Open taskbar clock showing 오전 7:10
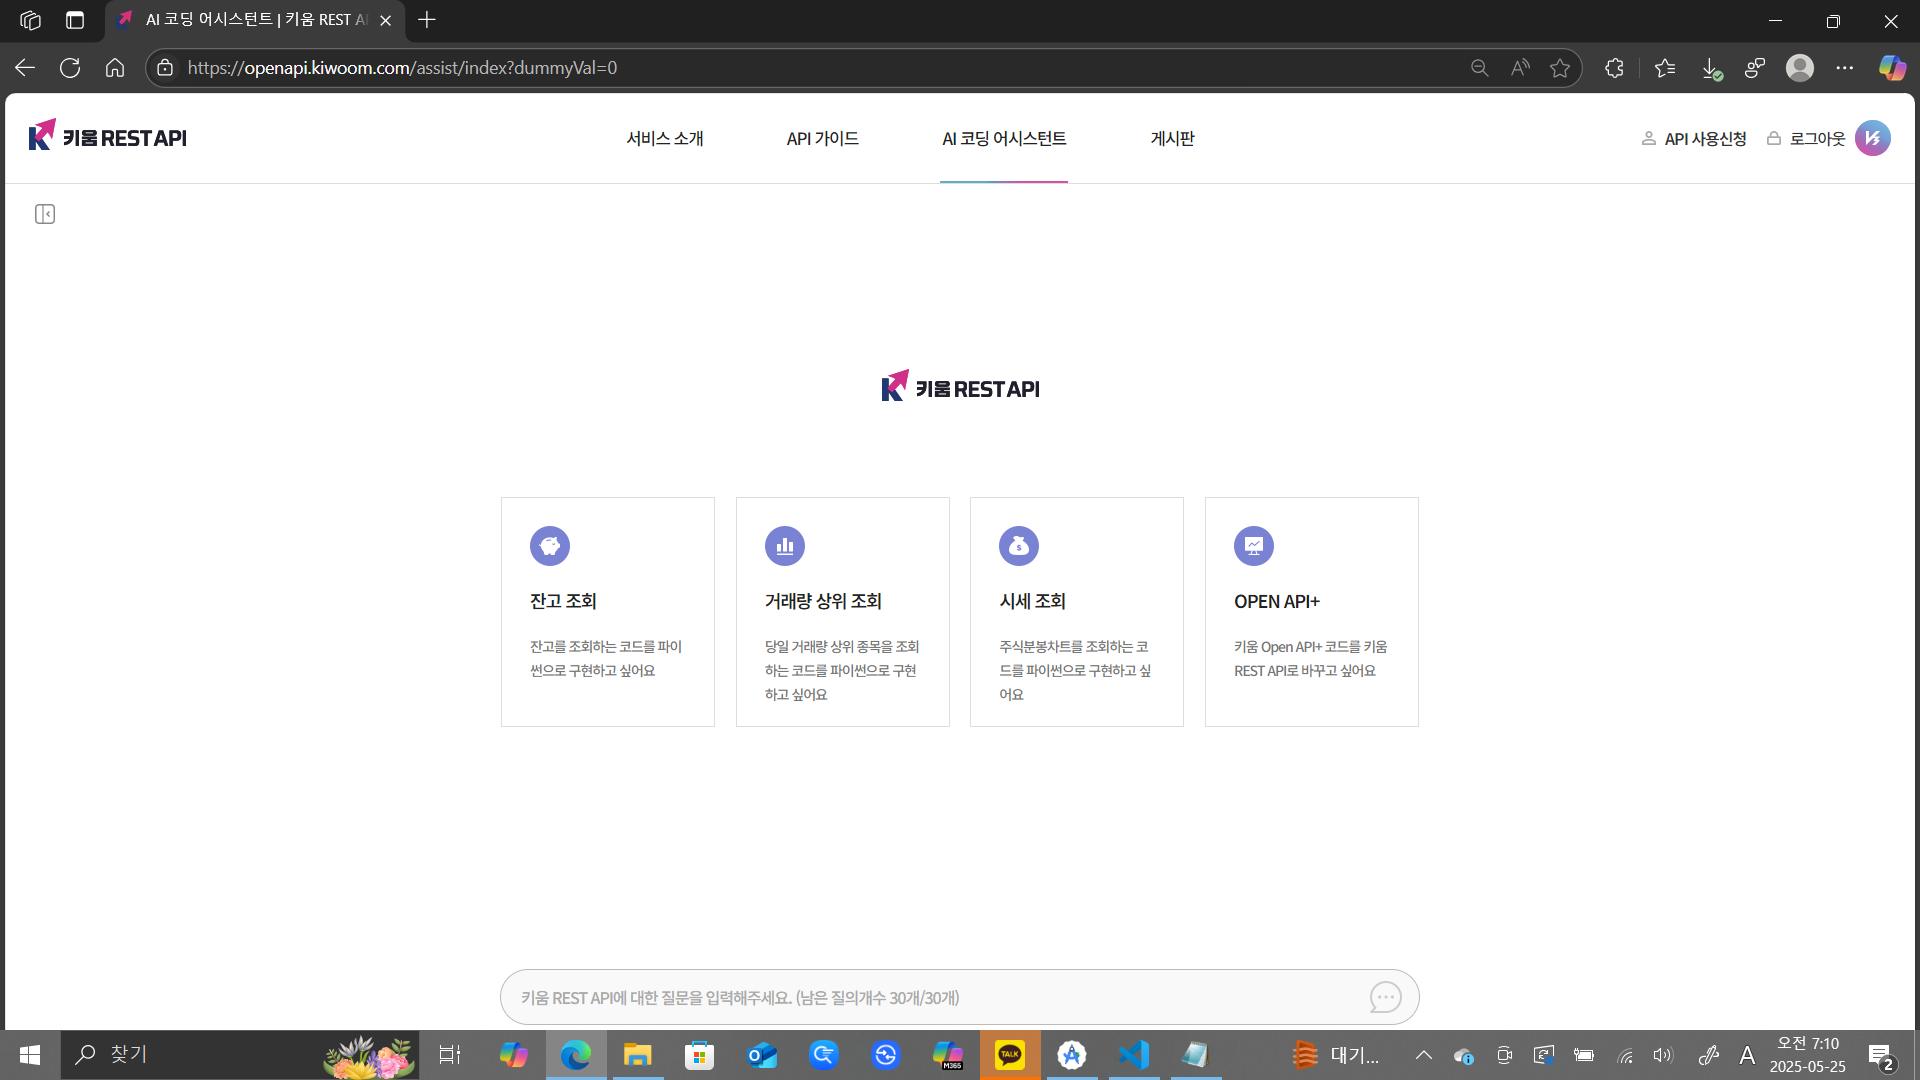Viewport: 1920px width, 1080px height. 1807,1055
